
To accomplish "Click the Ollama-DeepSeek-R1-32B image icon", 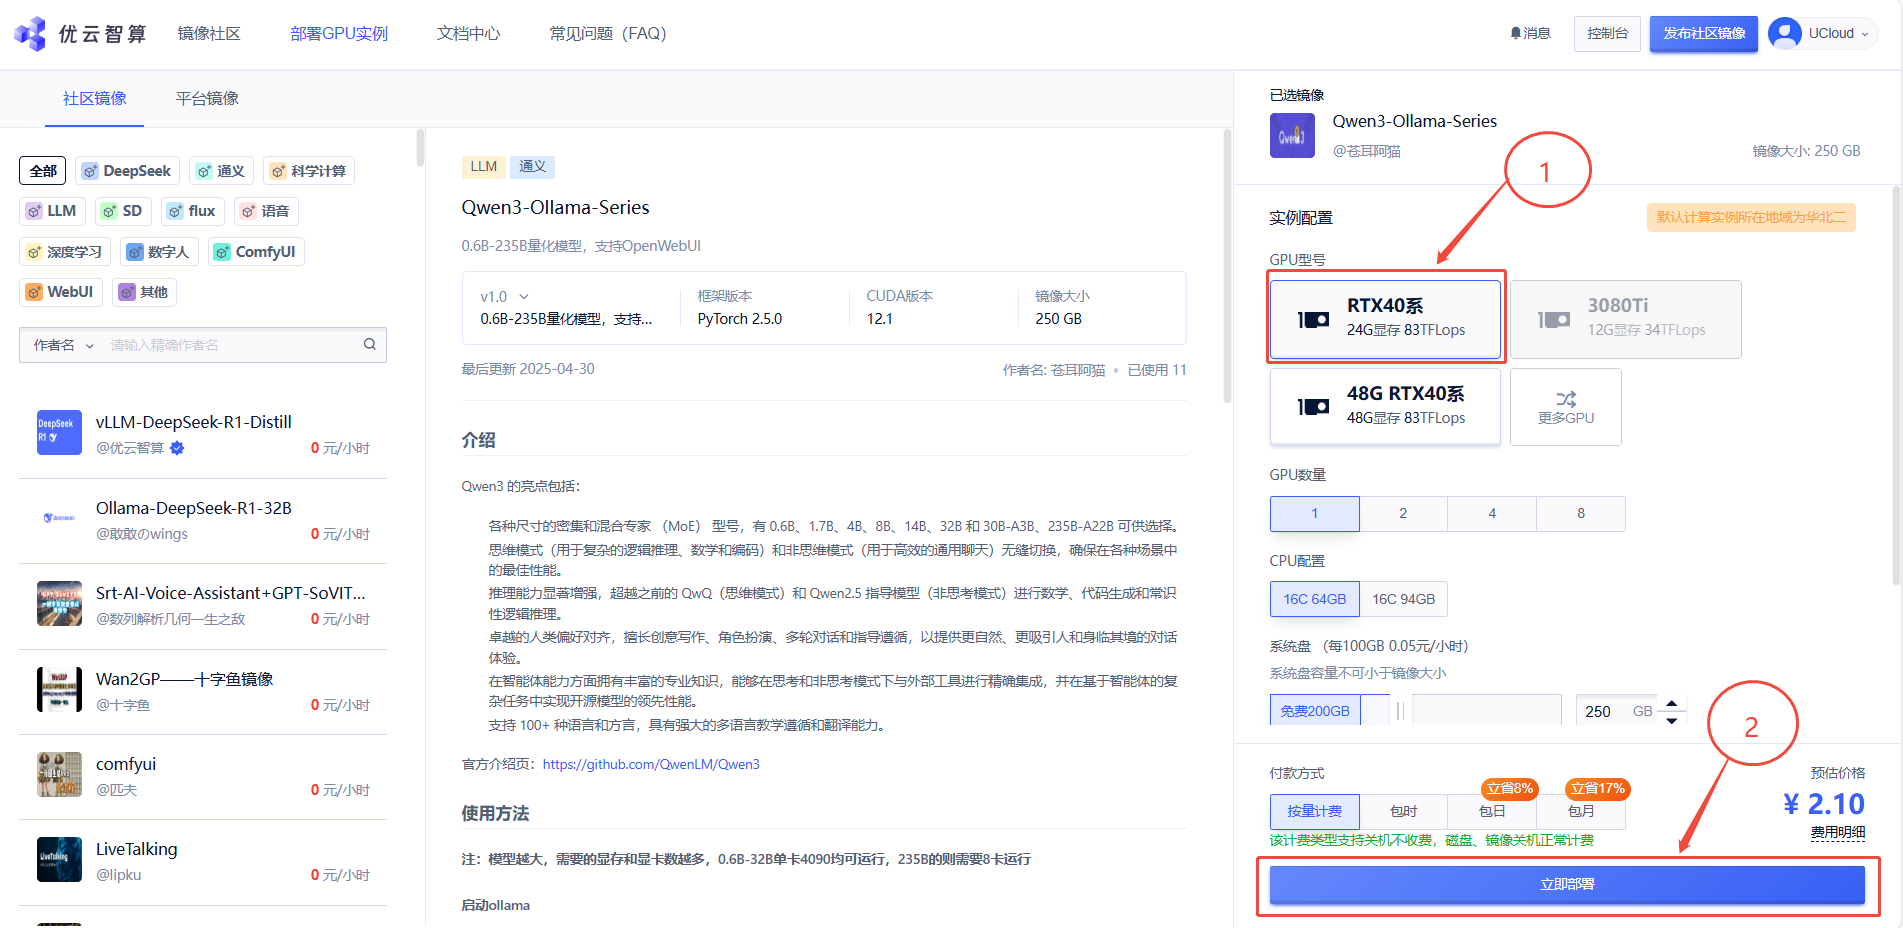I will tap(59, 518).
